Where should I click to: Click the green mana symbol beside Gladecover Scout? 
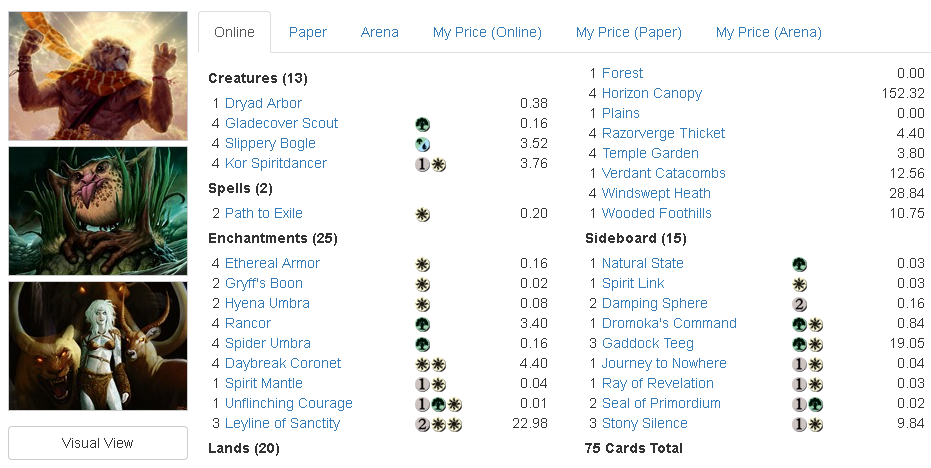coord(423,124)
